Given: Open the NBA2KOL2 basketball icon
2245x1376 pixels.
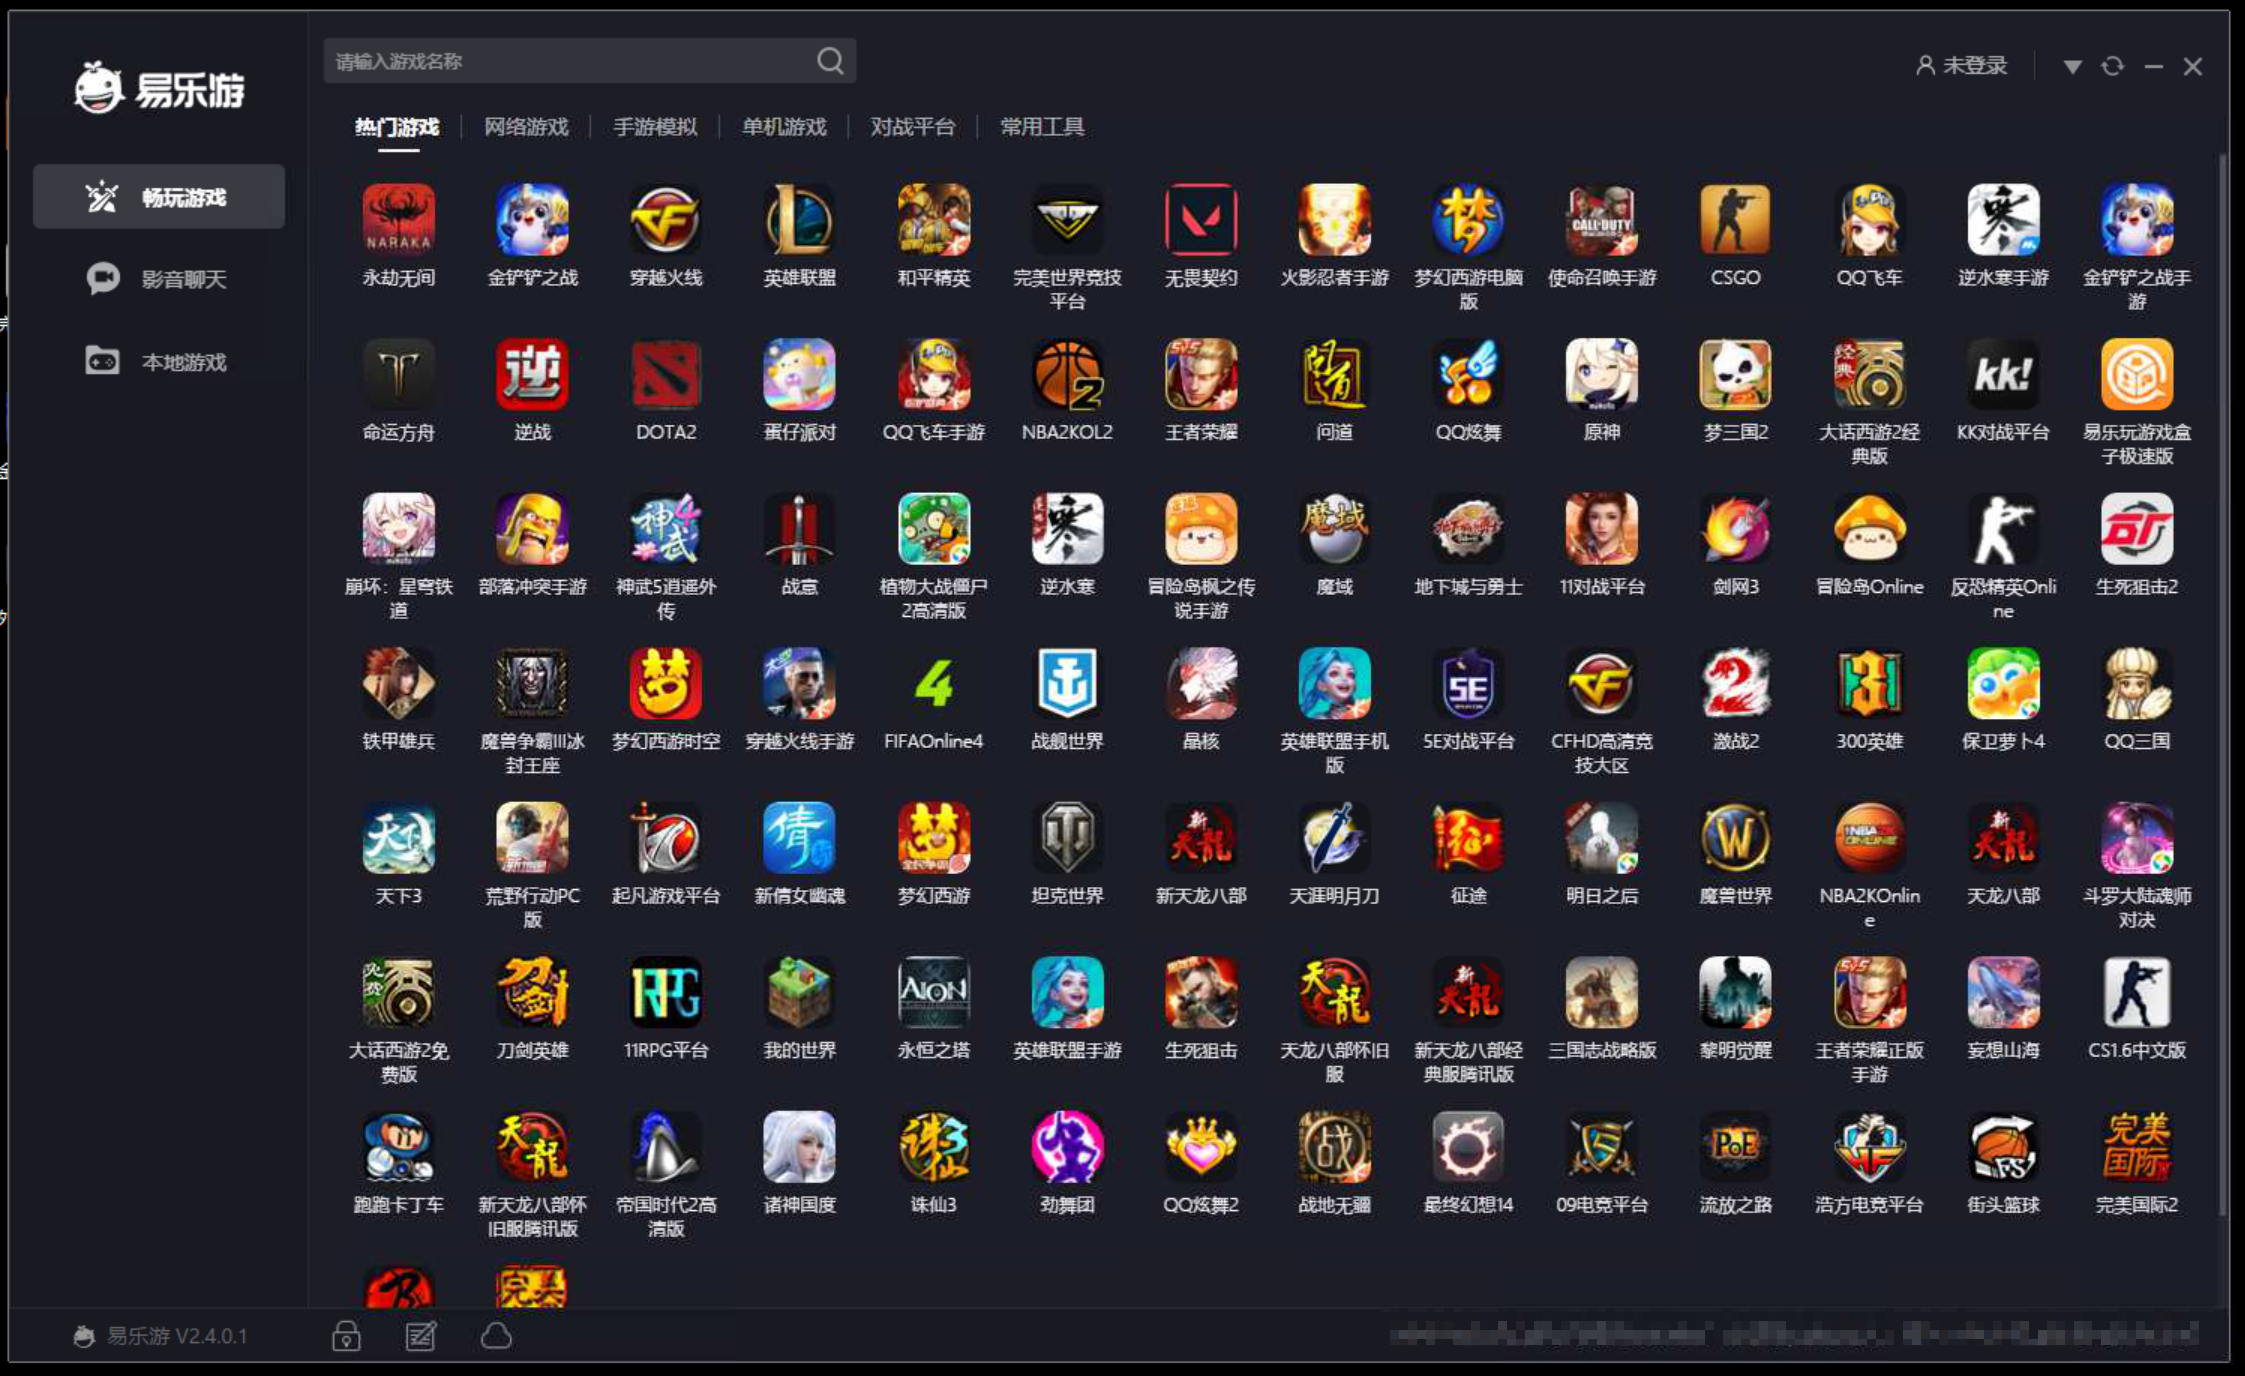Looking at the screenshot, I should pos(1067,374).
